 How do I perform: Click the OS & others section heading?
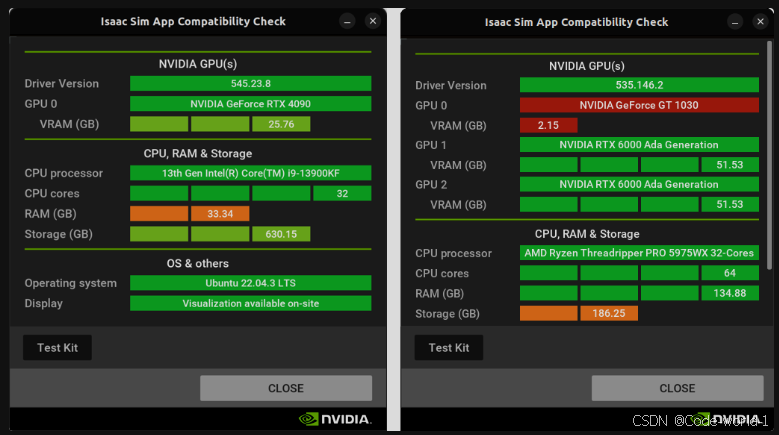click(x=198, y=263)
